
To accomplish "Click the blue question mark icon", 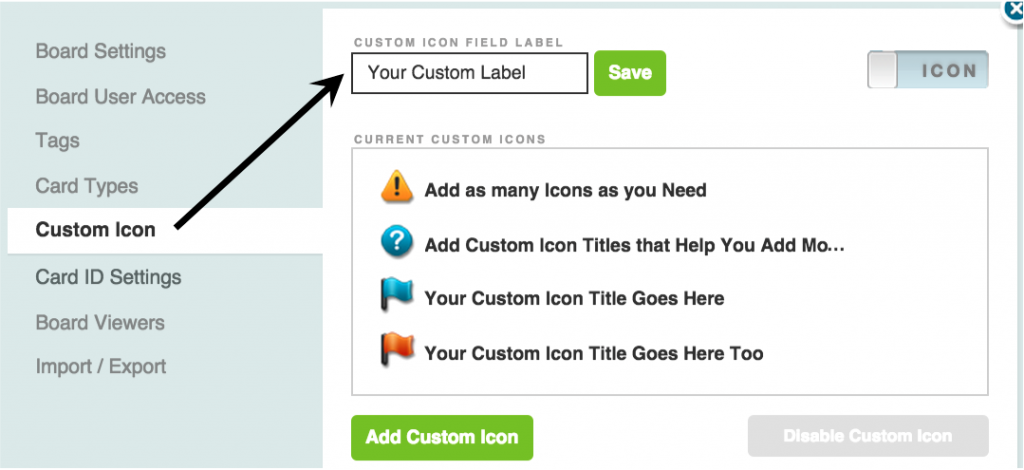I will pyautogui.click(x=396, y=243).
